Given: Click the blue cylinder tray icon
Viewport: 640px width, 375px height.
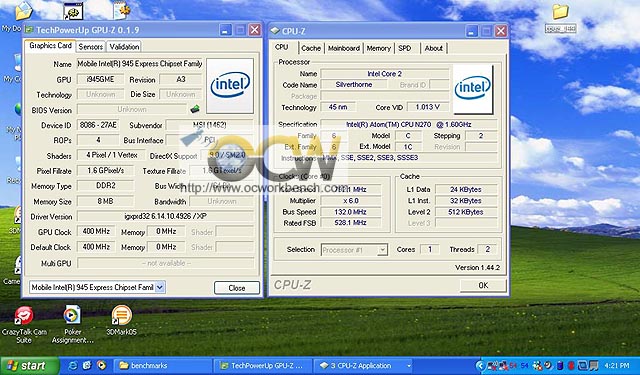Looking at the screenshot, I should point(560,366).
